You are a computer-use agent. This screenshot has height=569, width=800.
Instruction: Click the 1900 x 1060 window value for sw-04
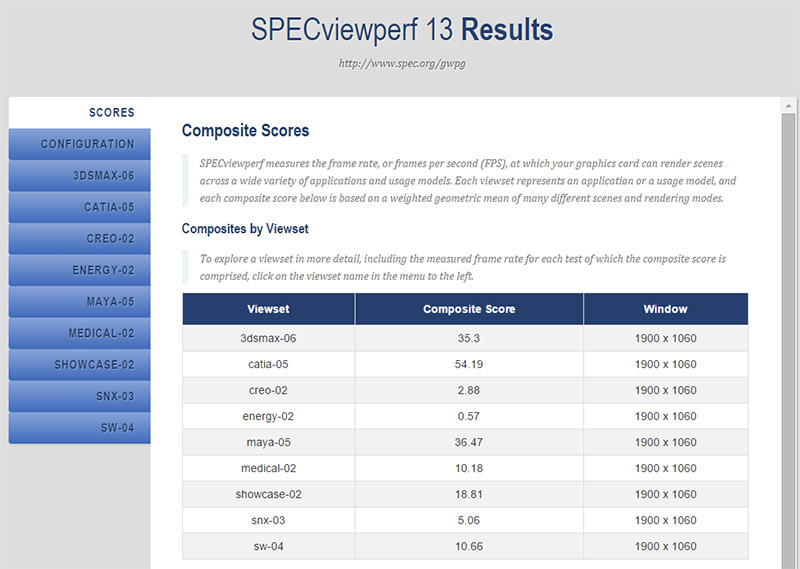tap(665, 547)
